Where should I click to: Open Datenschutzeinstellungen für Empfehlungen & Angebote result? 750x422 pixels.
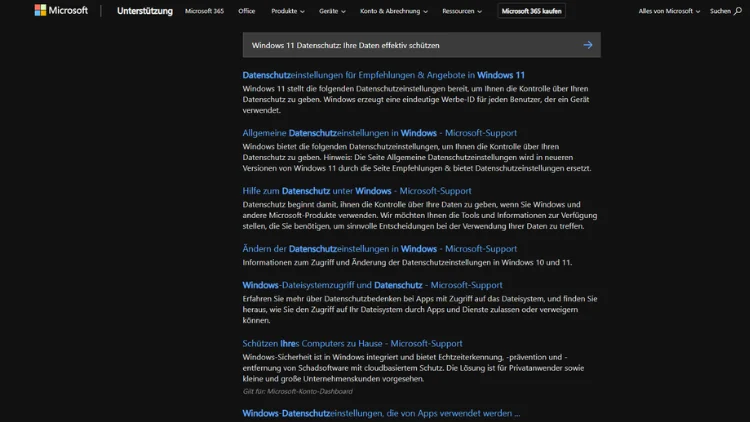click(x=383, y=75)
